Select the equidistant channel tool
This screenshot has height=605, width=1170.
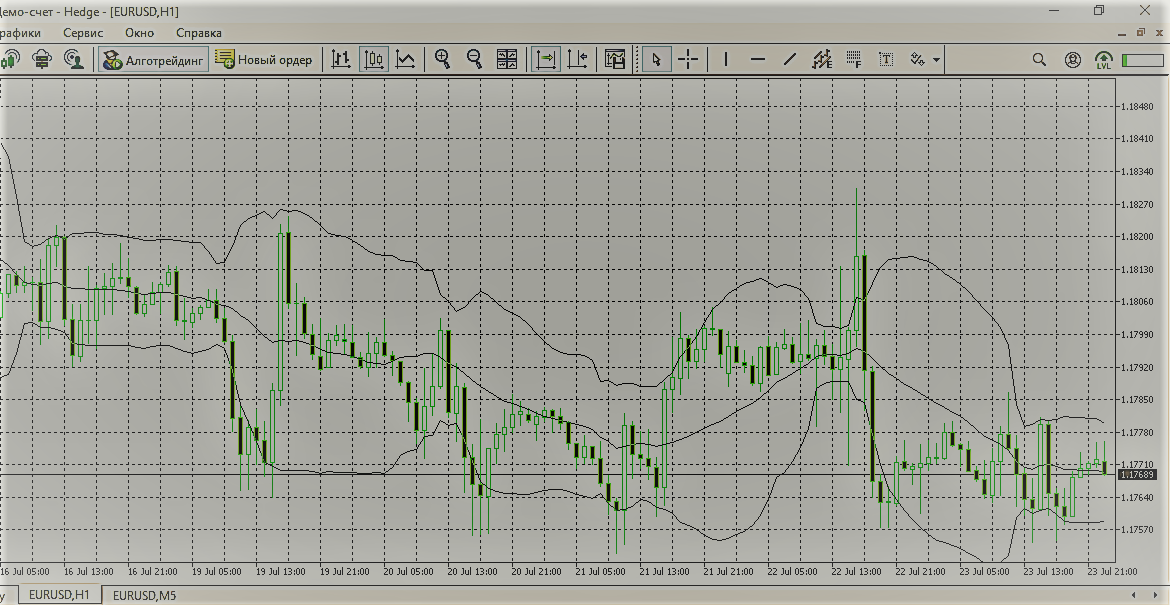click(x=822, y=59)
